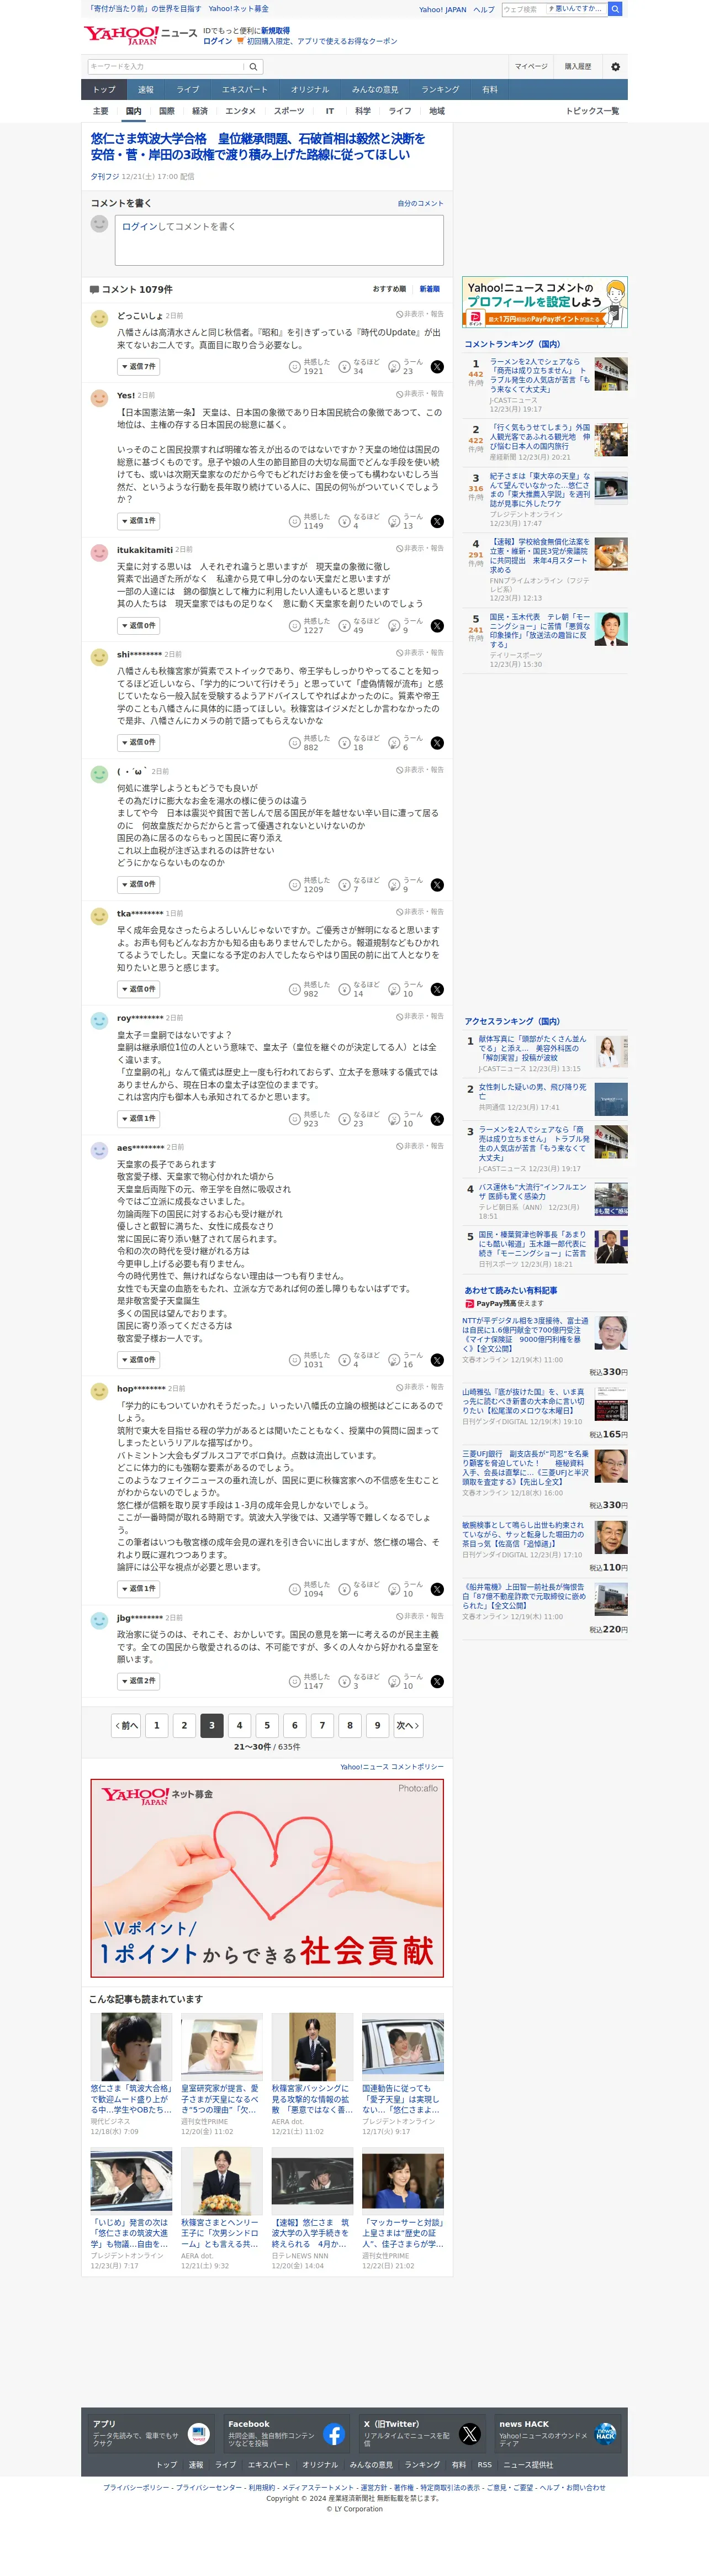Select the エンタメ category tab

(x=240, y=111)
